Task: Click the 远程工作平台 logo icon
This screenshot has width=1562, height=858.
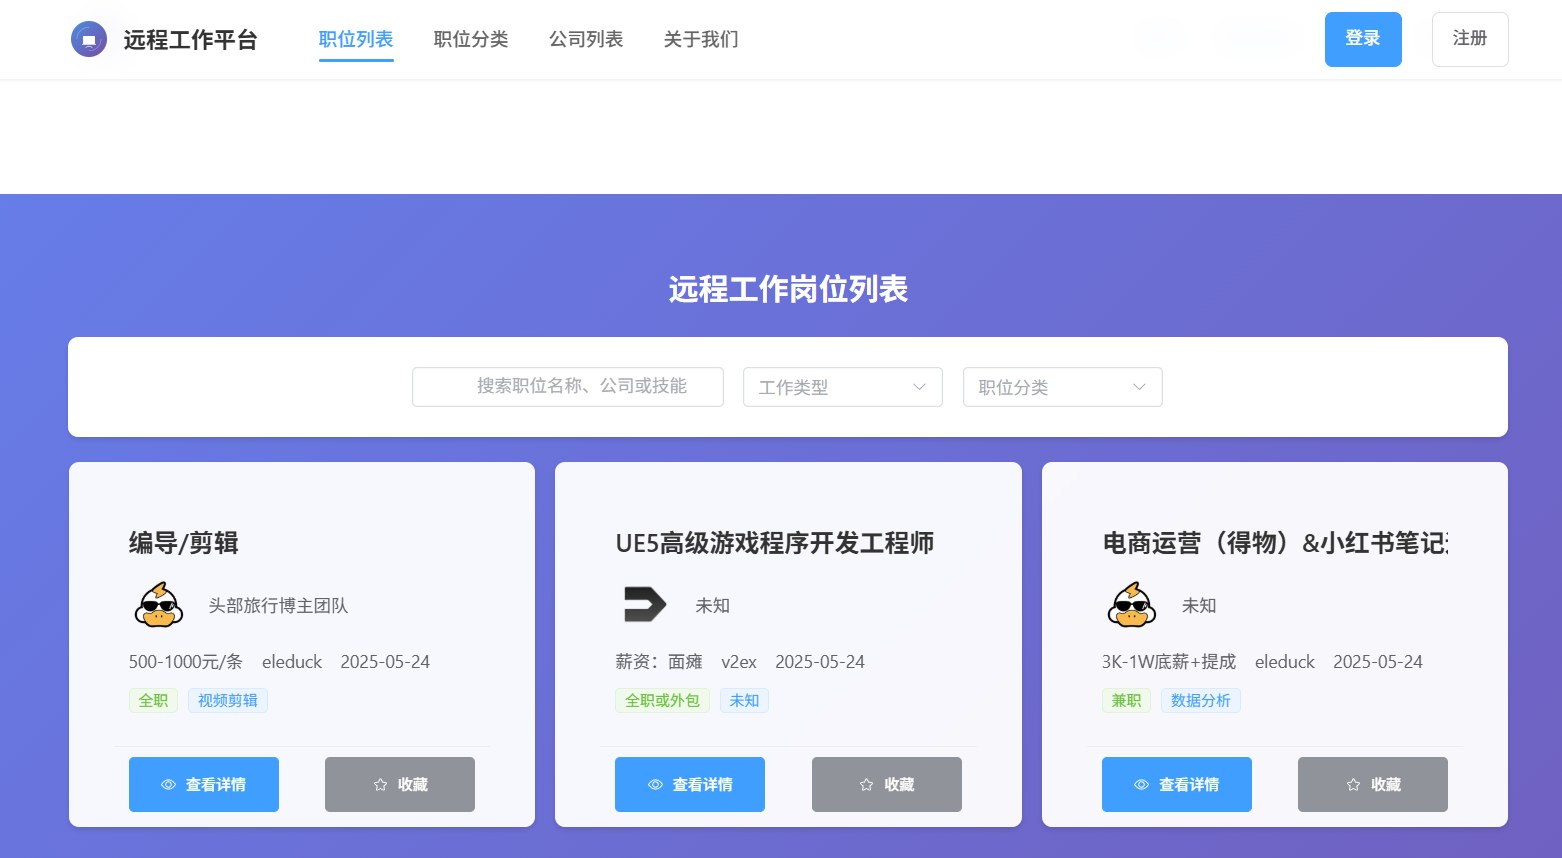Action: [x=89, y=39]
